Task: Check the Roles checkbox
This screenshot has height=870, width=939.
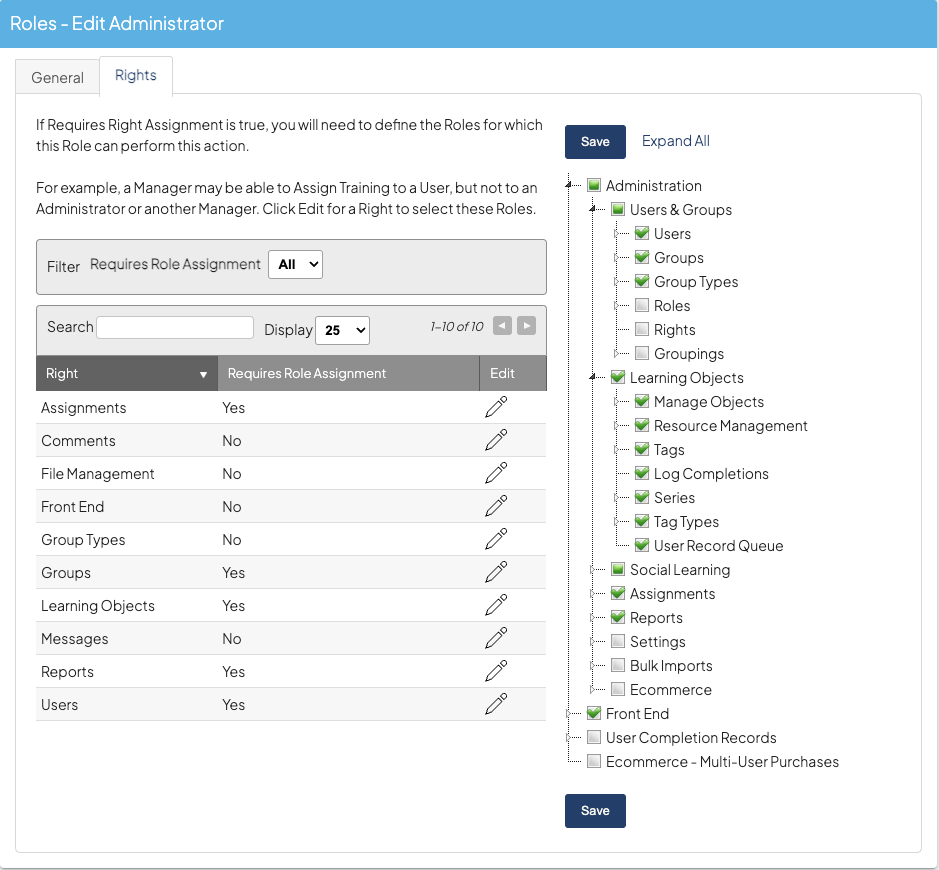Action: (642, 305)
